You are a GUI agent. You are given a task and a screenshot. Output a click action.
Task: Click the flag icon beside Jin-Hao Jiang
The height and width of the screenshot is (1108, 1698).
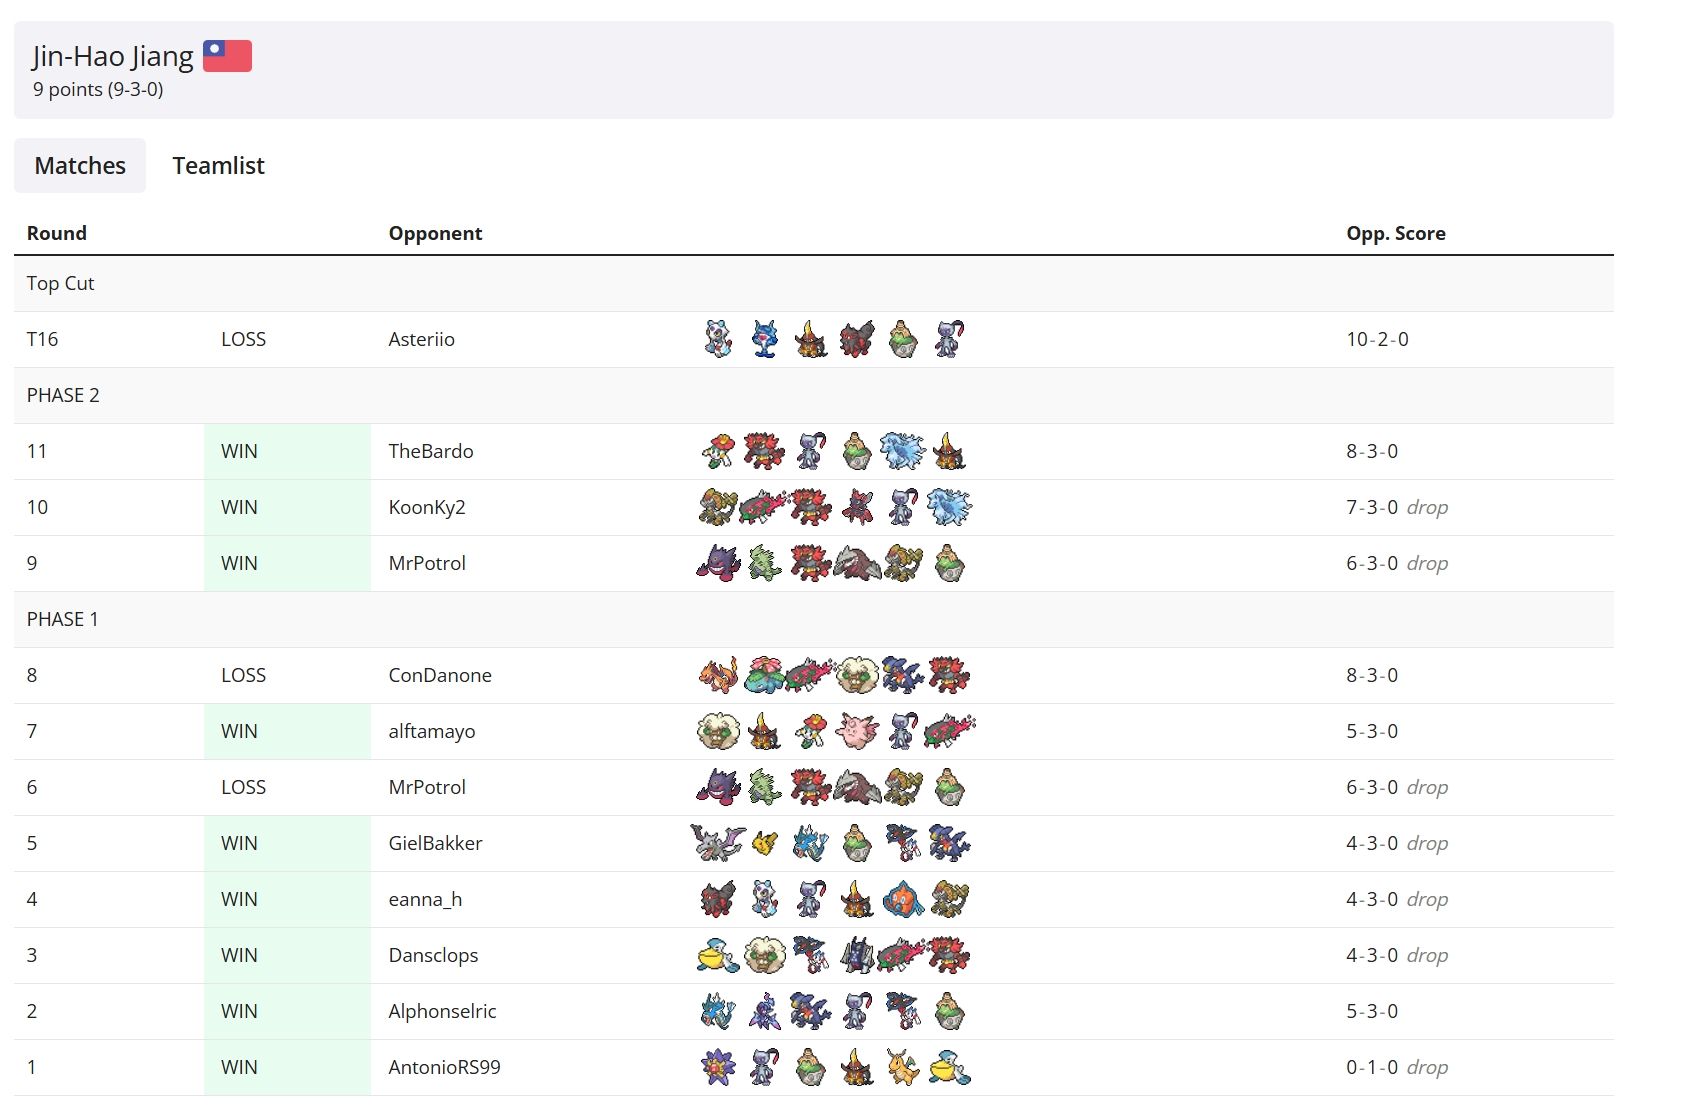click(x=227, y=56)
